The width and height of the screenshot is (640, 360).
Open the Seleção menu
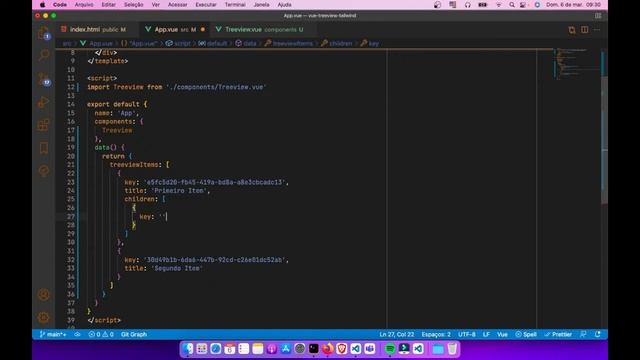[x=133, y=5]
